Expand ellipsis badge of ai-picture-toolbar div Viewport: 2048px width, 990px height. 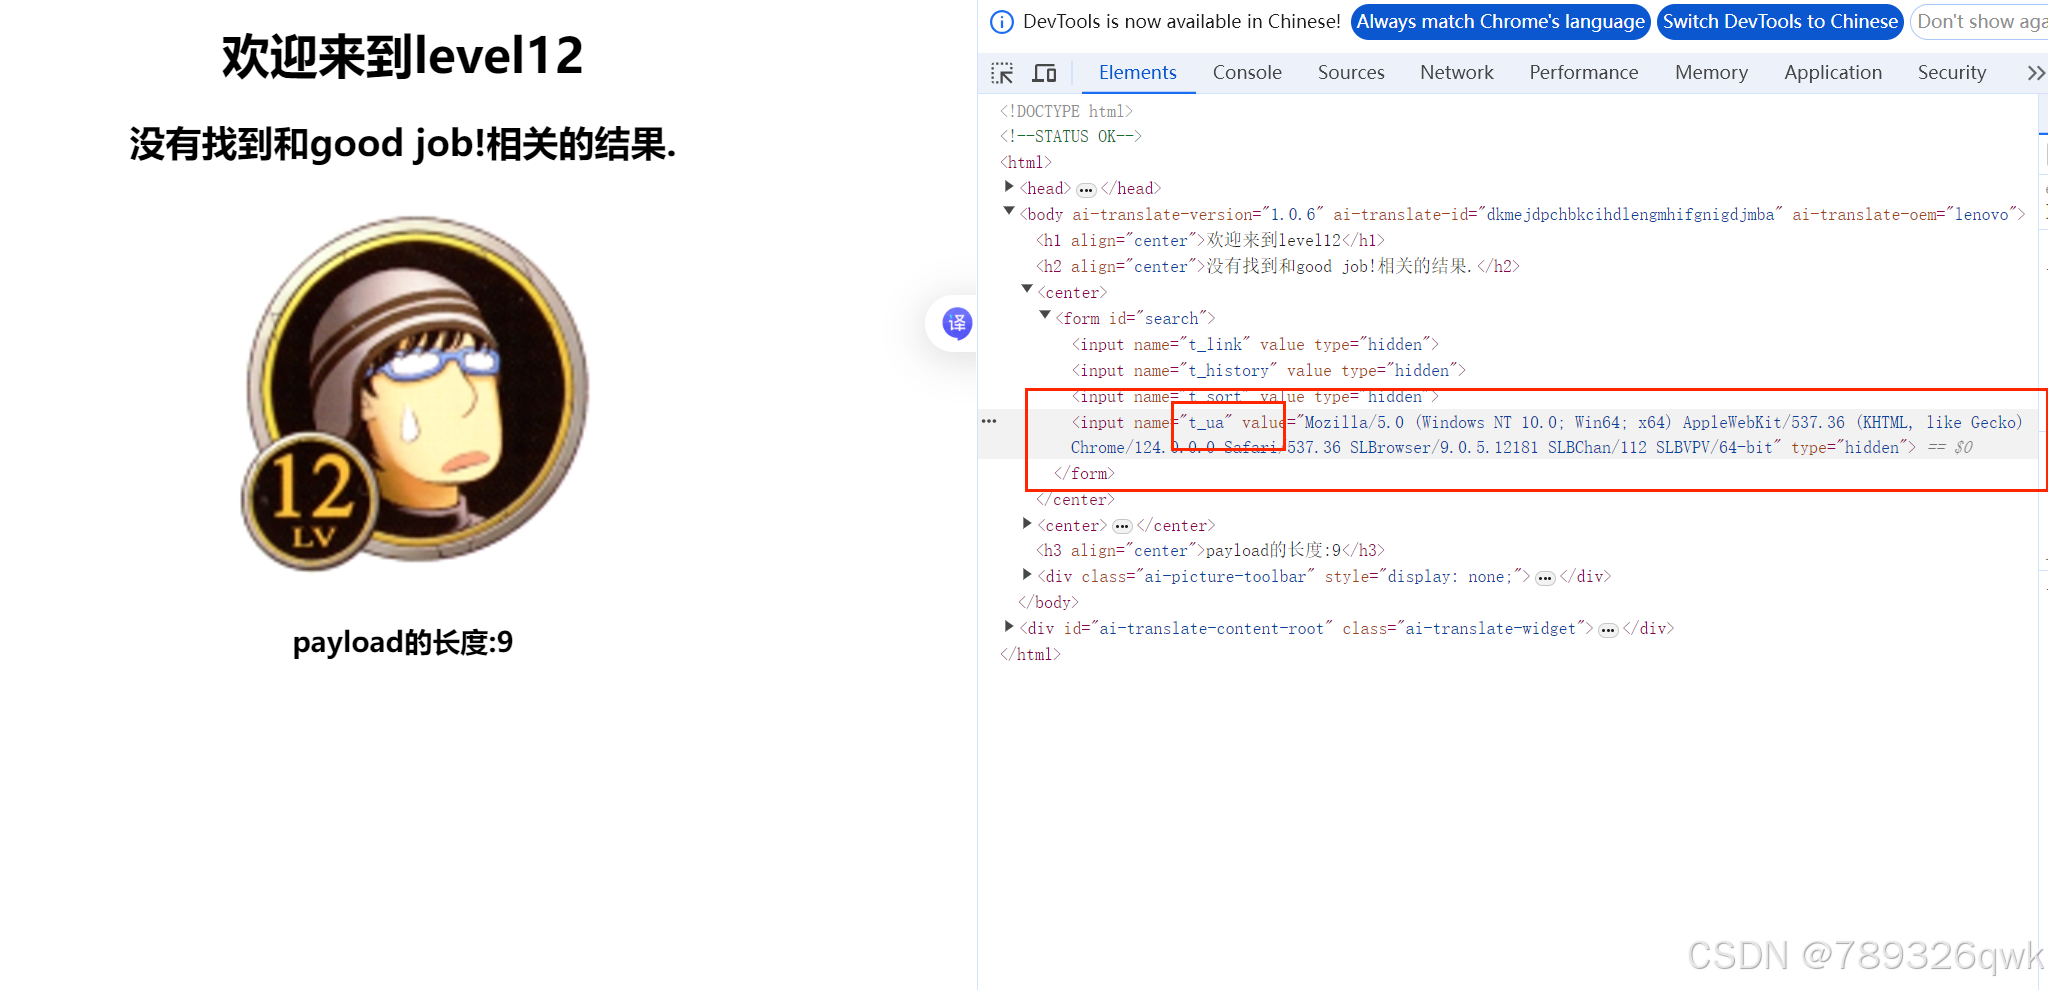tap(1545, 578)
